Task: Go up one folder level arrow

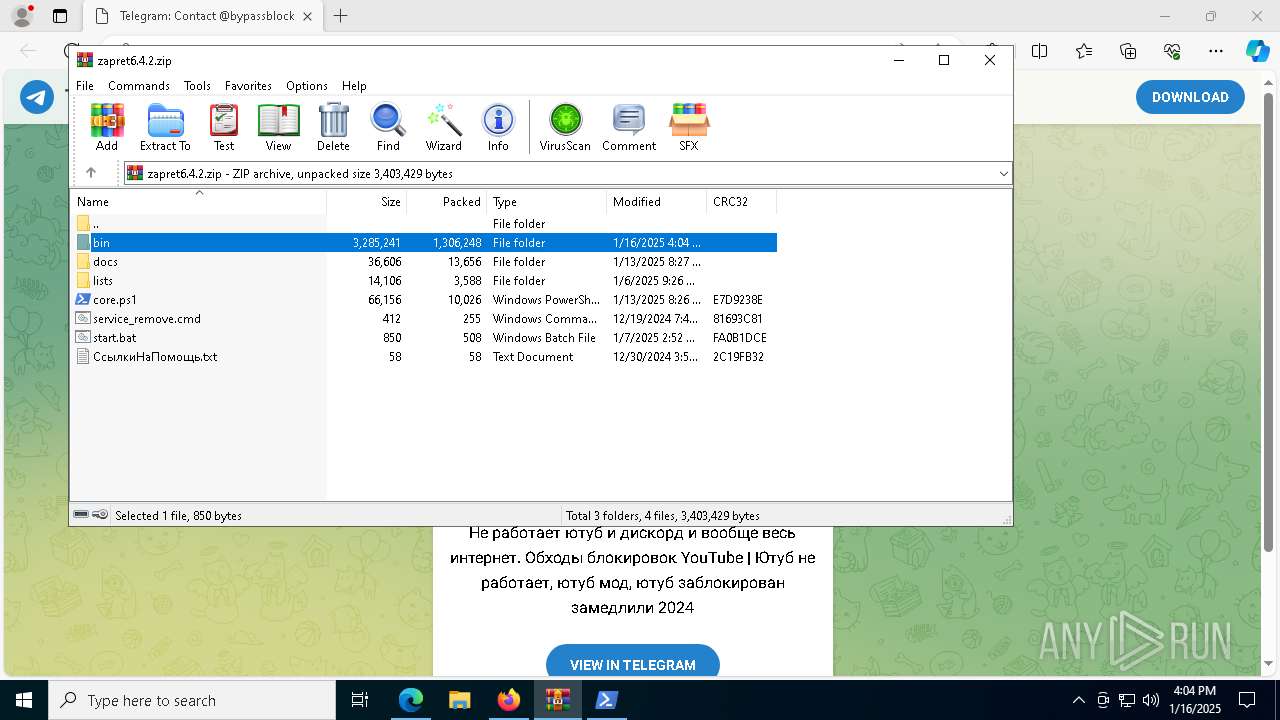Action: [91, 173]
